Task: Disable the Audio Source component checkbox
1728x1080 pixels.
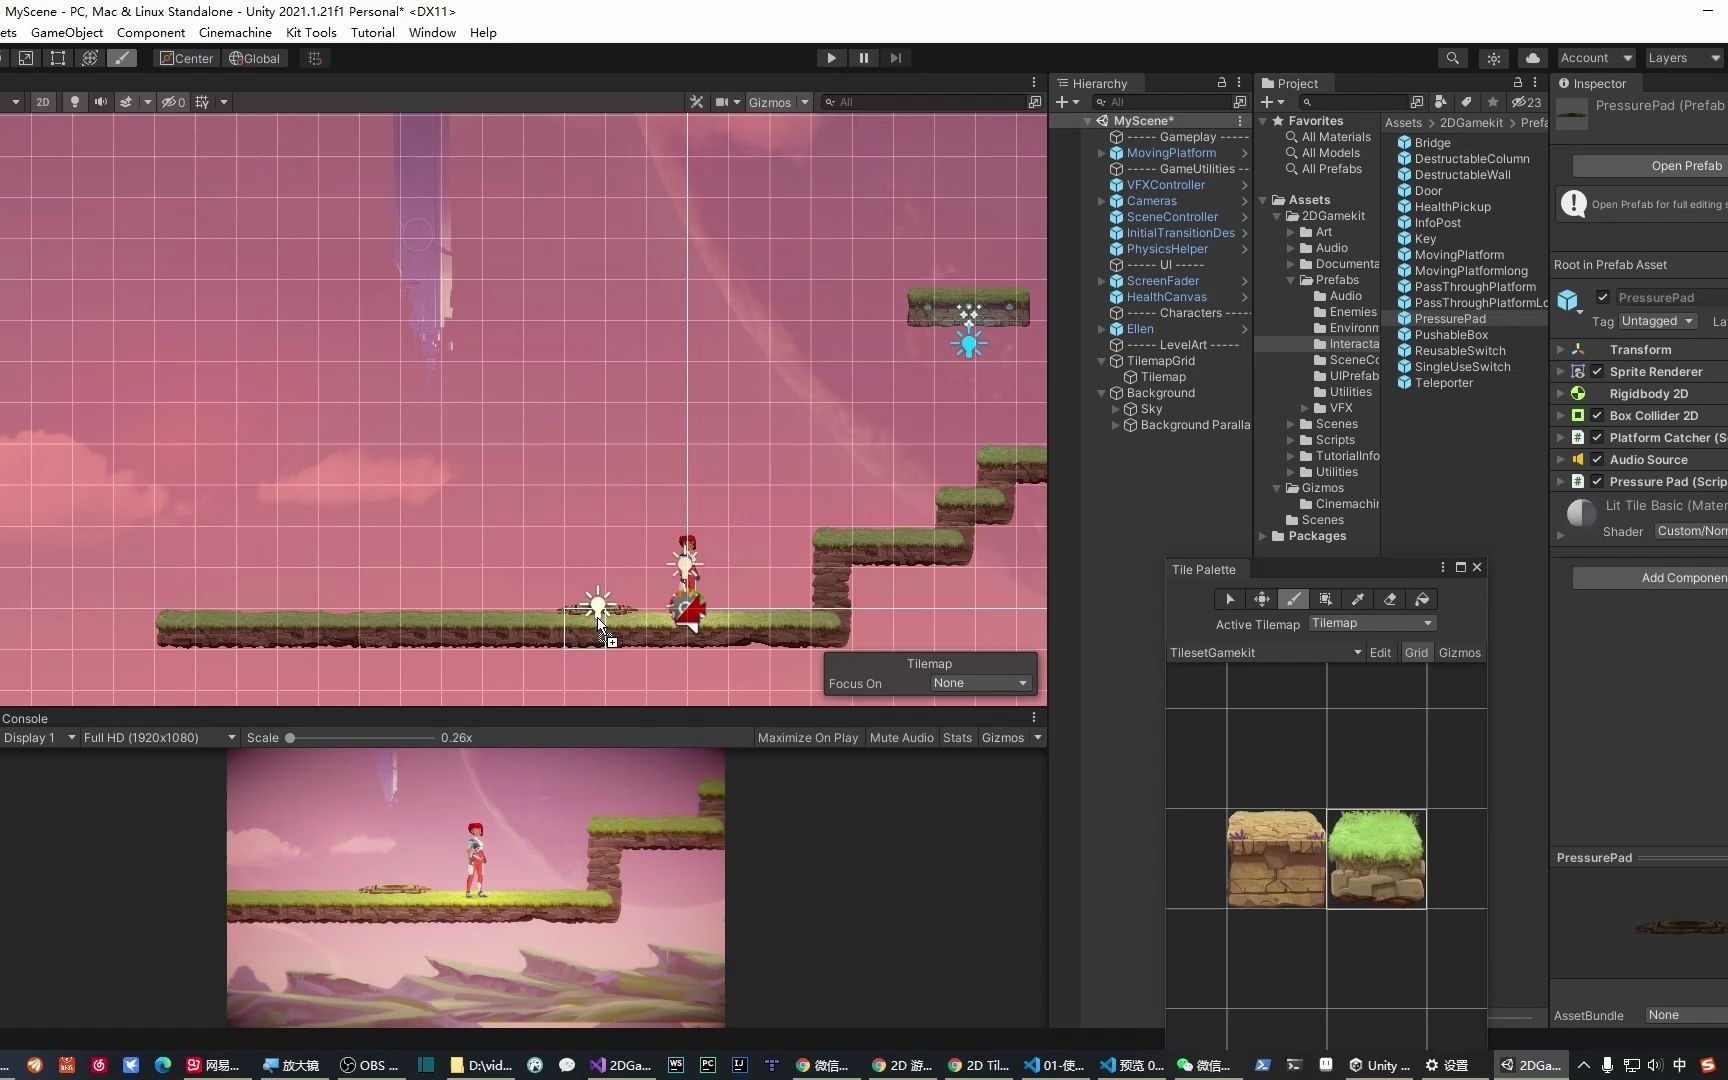Action: pyautogui.click(x=1597, y=459)
